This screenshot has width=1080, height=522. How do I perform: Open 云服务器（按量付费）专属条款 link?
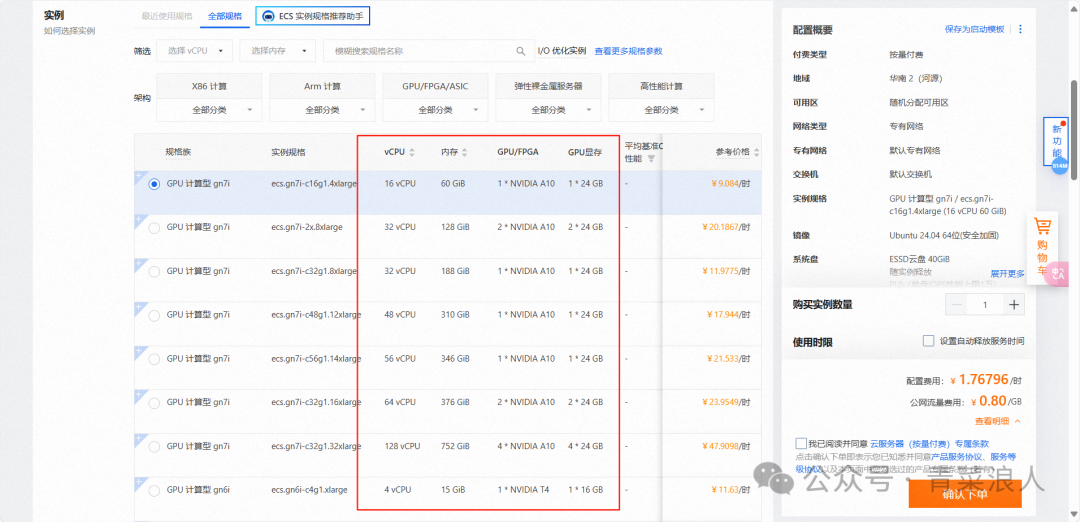click(x=929, y=443)
